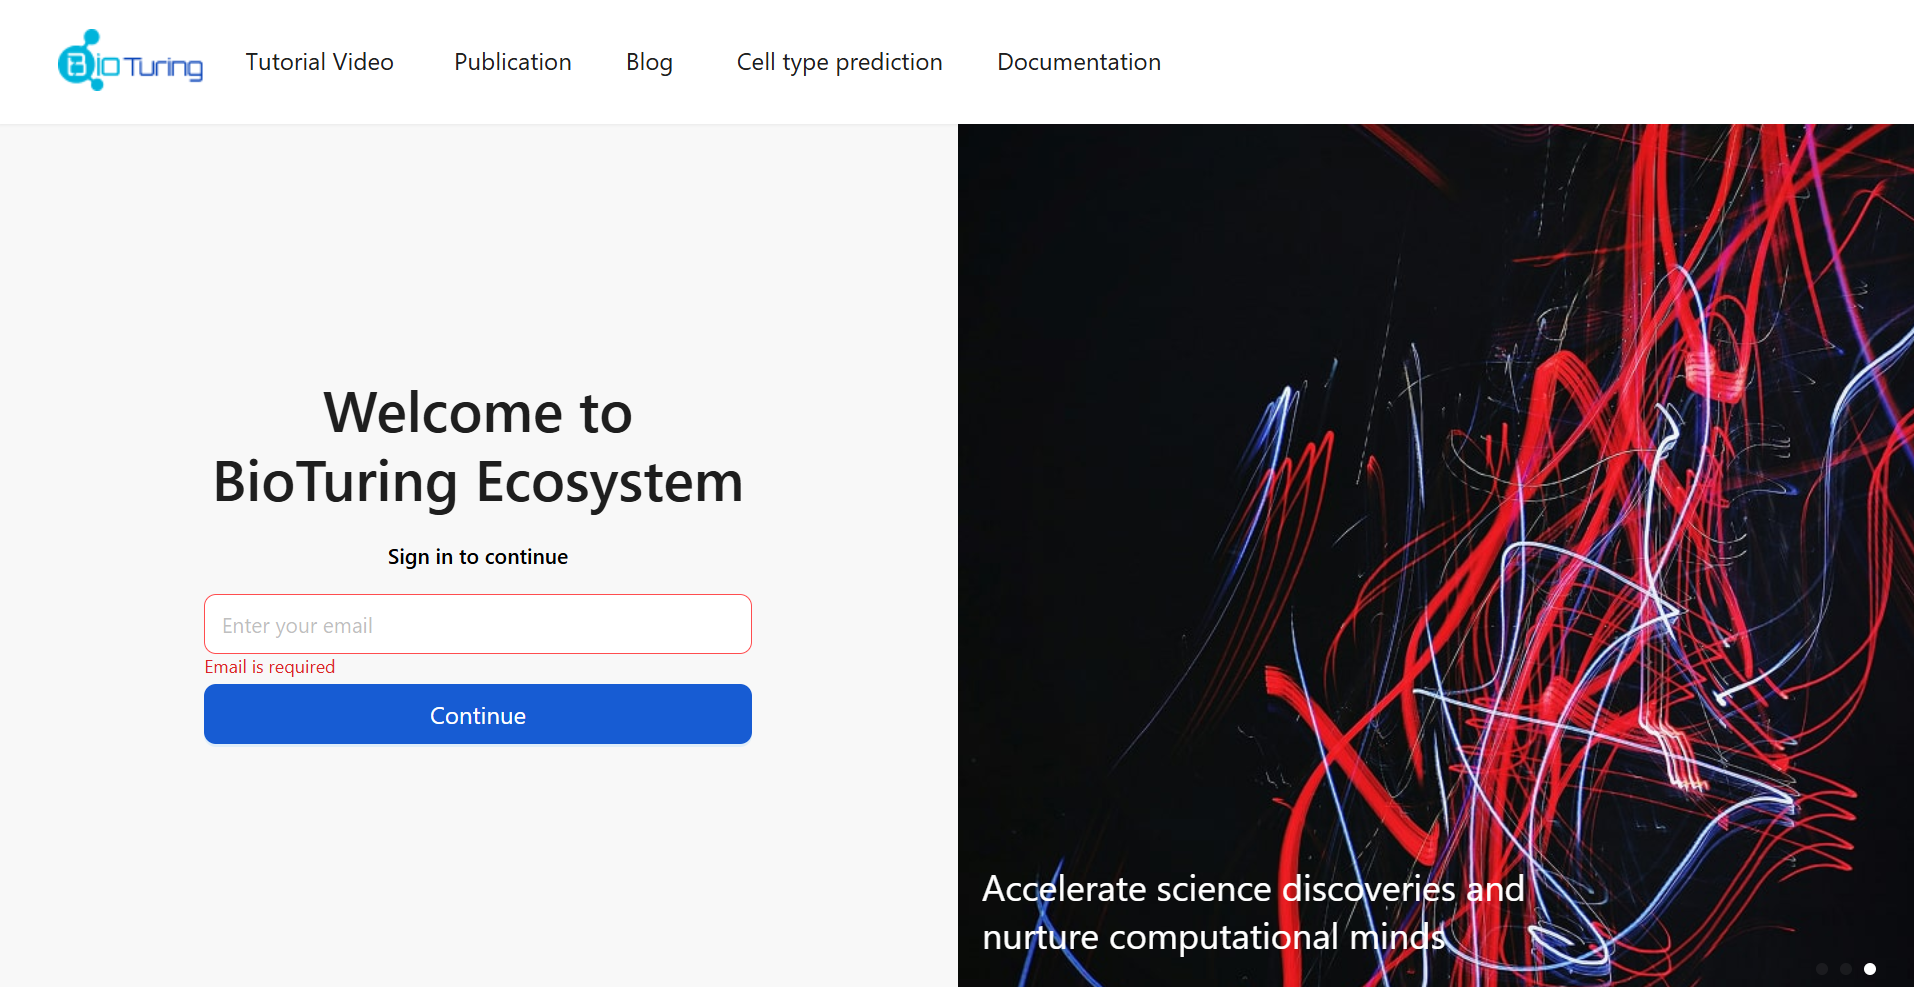Select the active third carousel dot
This screenshot has width=1914, height=987.
coord(1869,968)
